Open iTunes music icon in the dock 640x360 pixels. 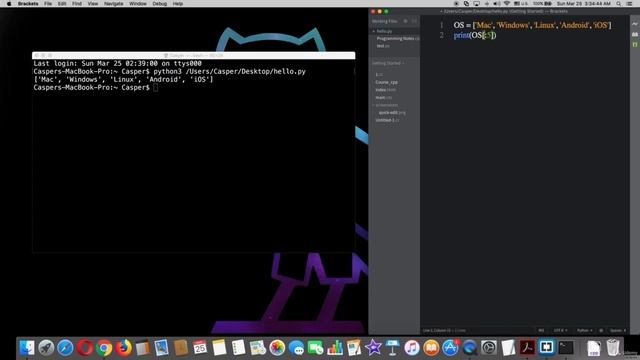tap(412, 348)
